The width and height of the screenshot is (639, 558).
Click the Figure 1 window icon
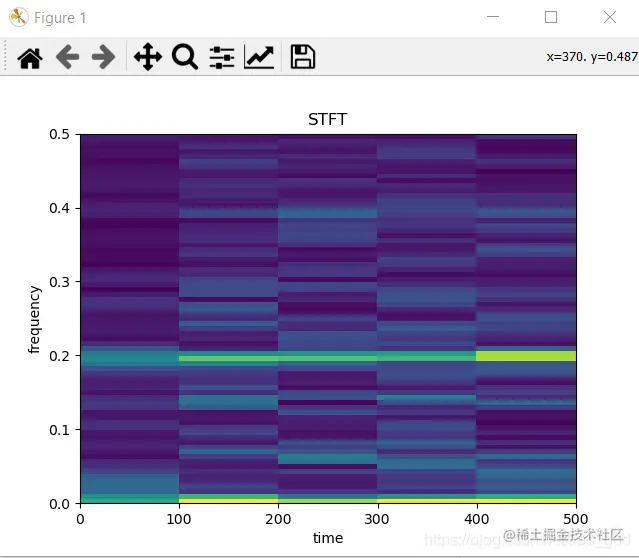pos(19,17)
